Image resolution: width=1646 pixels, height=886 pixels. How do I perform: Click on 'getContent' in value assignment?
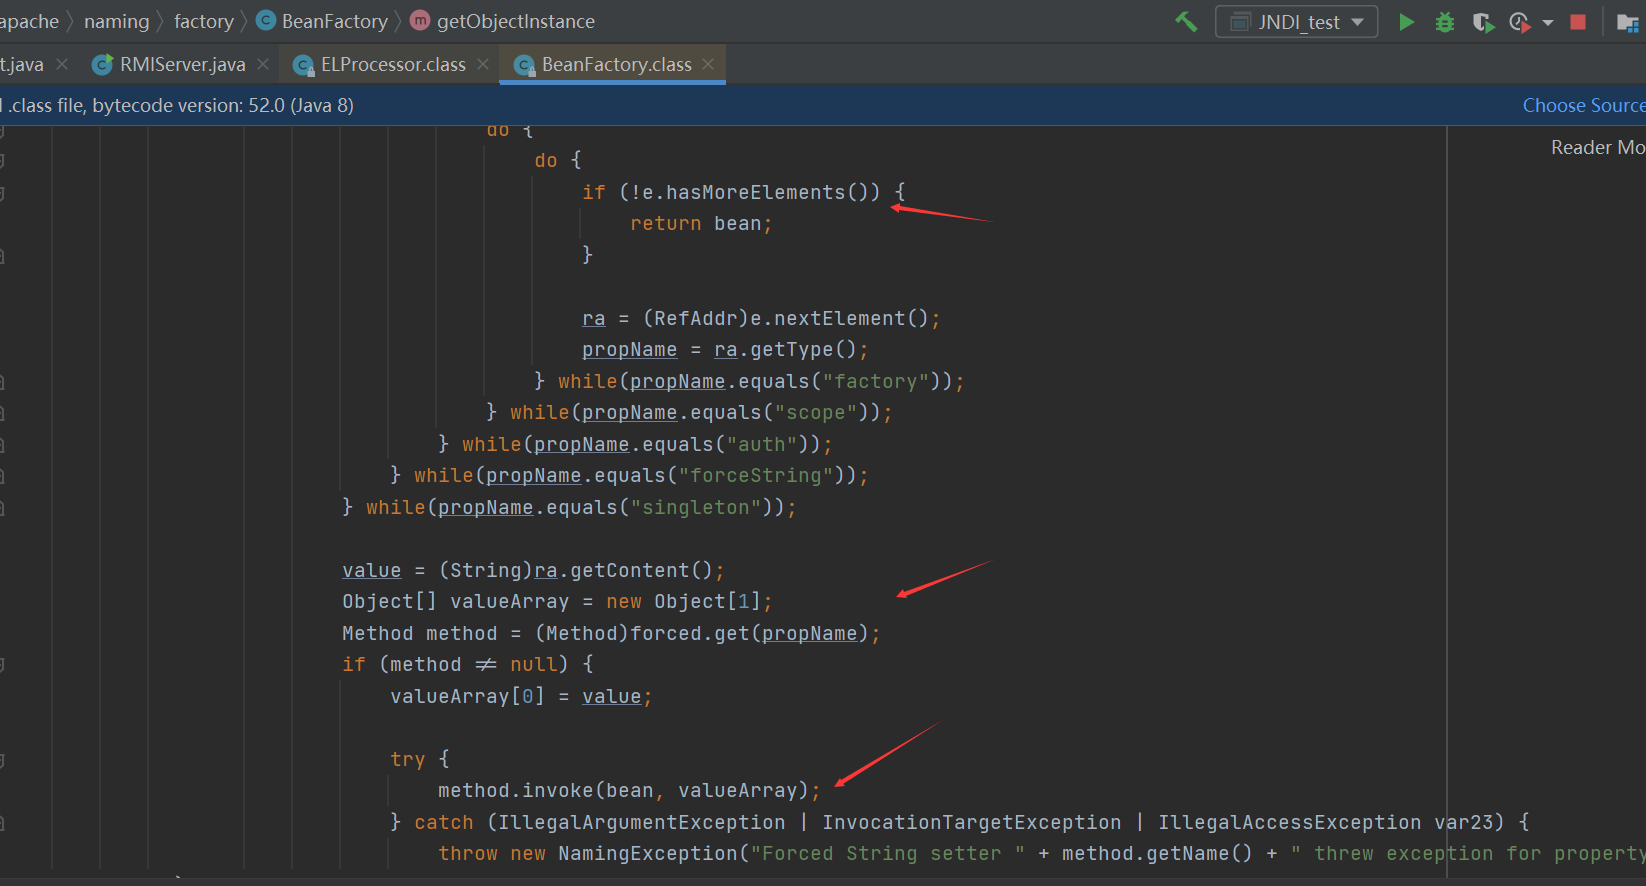629,570
